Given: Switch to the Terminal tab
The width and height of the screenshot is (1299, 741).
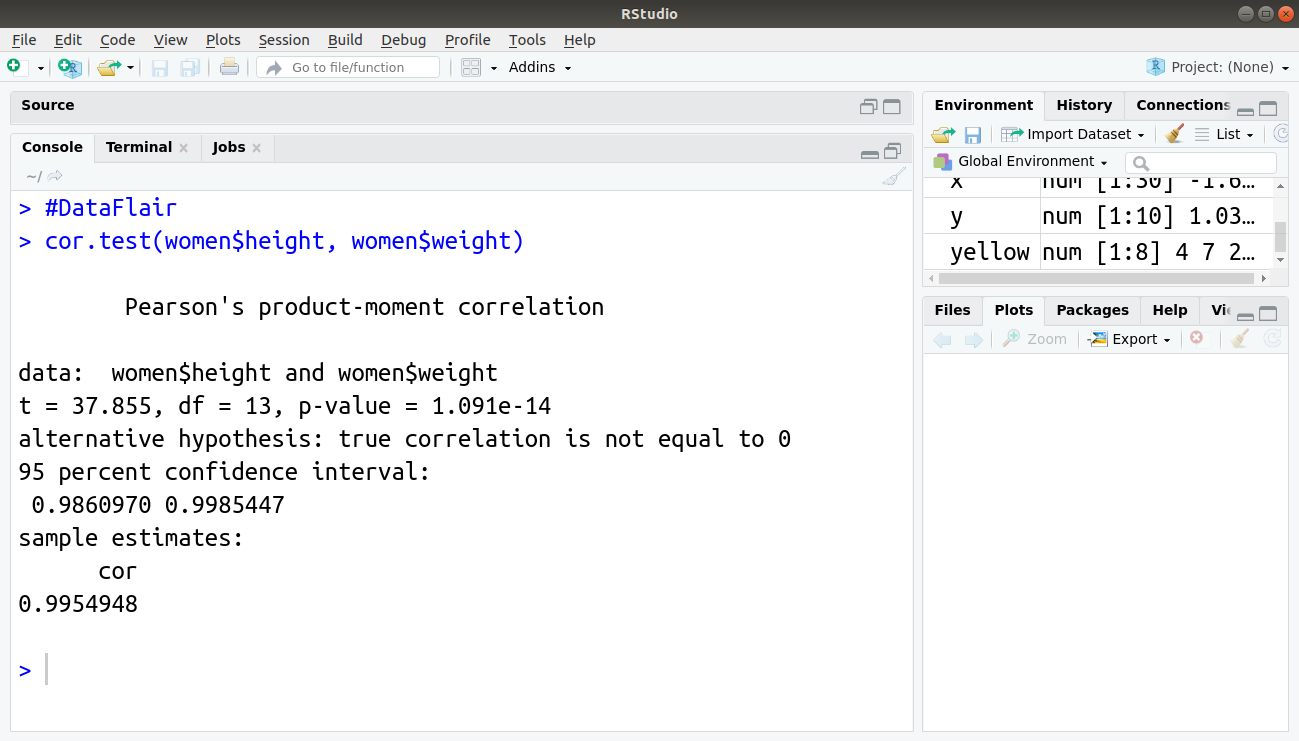Looking at the screenshot, I should pos(138,147).
